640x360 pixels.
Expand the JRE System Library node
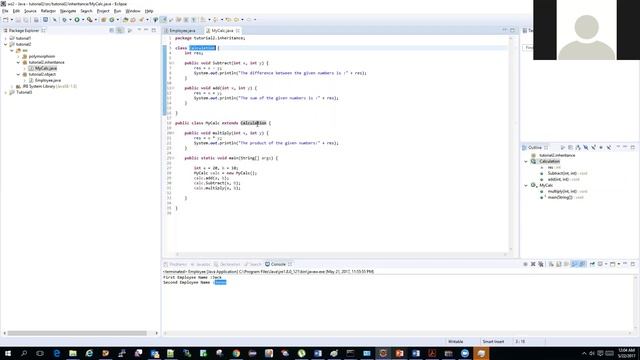point(12,87)
